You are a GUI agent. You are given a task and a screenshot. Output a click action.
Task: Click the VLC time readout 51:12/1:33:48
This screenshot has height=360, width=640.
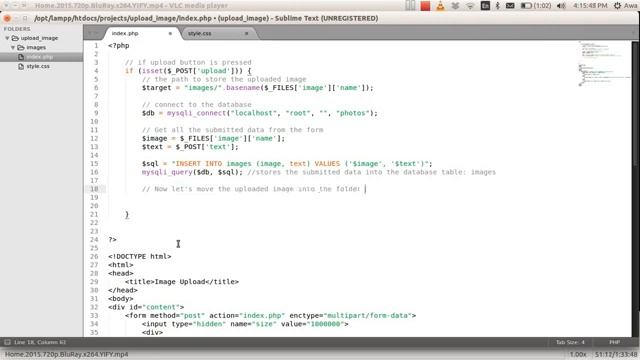point(616,354)
